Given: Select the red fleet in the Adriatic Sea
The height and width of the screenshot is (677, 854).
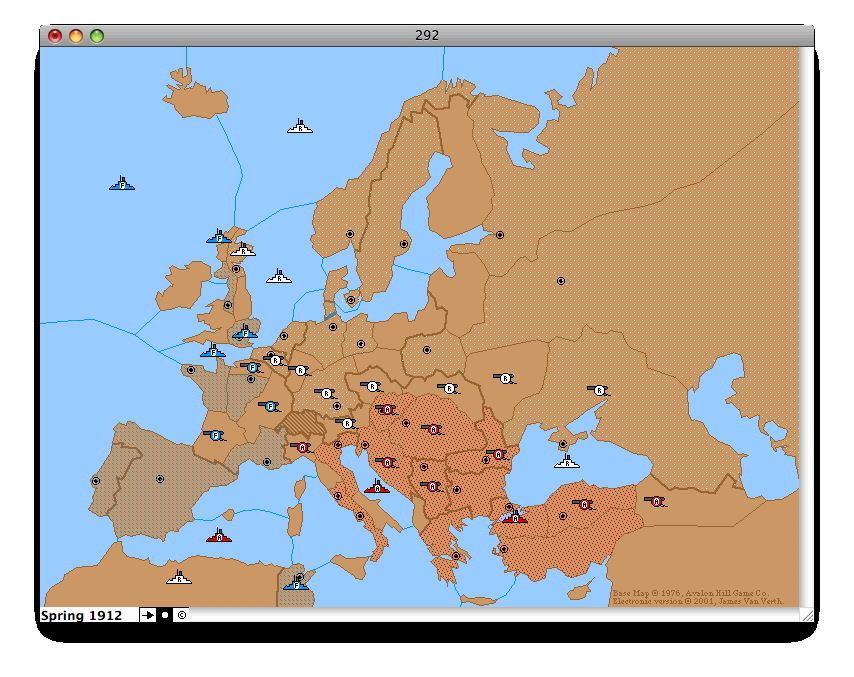Looking at the screenshot, I should click(x=377, y=486).
